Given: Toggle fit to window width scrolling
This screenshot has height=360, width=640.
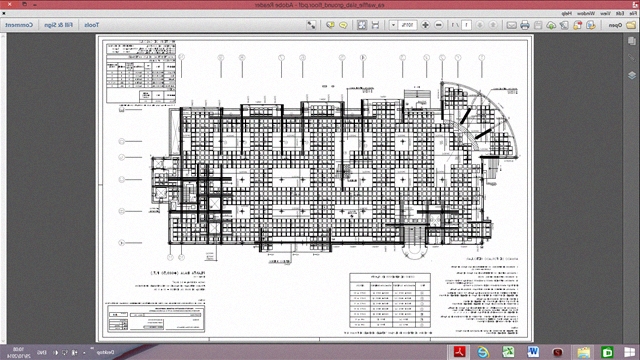Looking at the screenshot, I should [375, 25].
